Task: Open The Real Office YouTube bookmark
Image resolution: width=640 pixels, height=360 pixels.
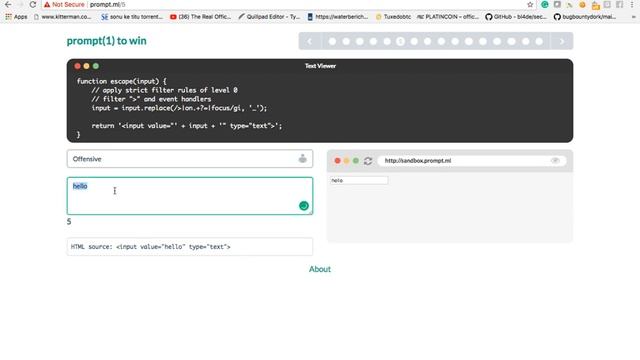Action: click(200, 17)
